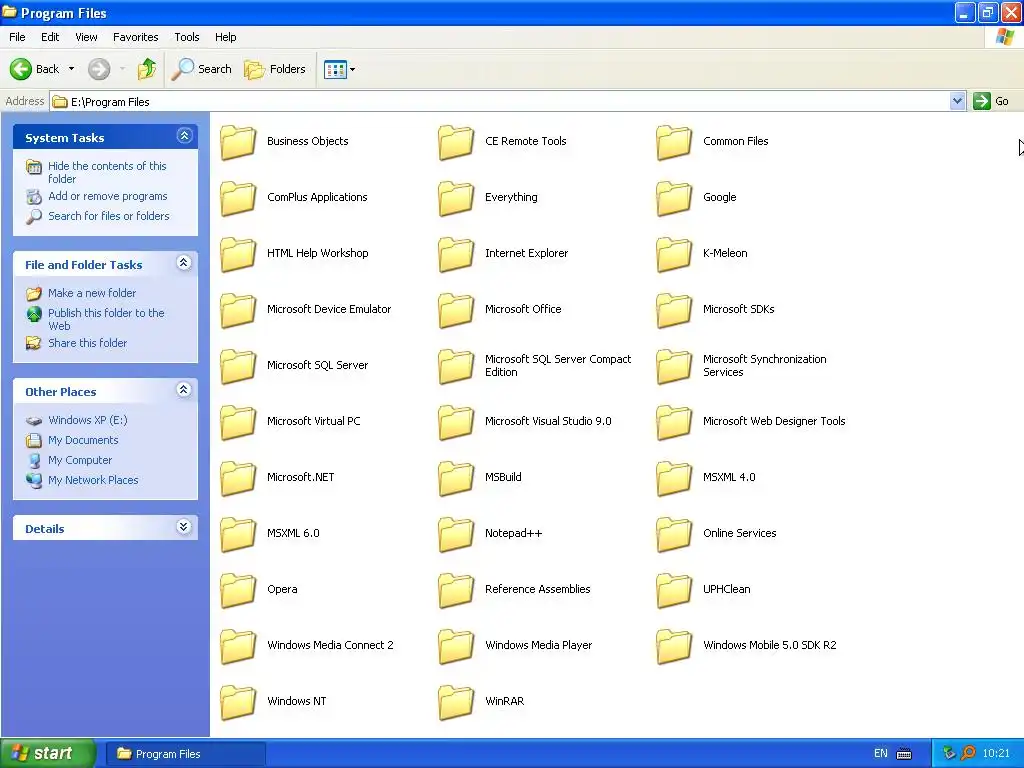Click the MSXML 4.0 folder name

click(729, 477)
